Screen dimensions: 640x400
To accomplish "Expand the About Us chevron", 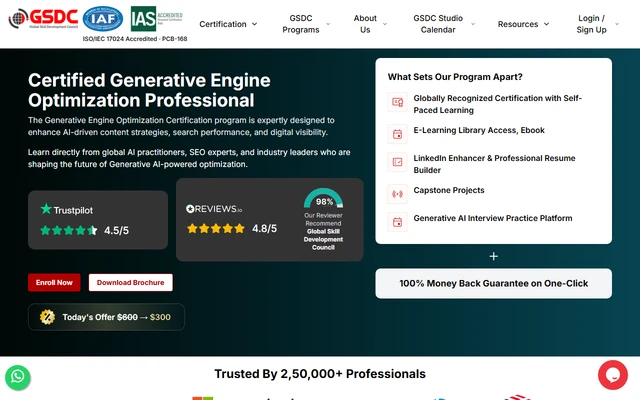I will tap(384, 24).
